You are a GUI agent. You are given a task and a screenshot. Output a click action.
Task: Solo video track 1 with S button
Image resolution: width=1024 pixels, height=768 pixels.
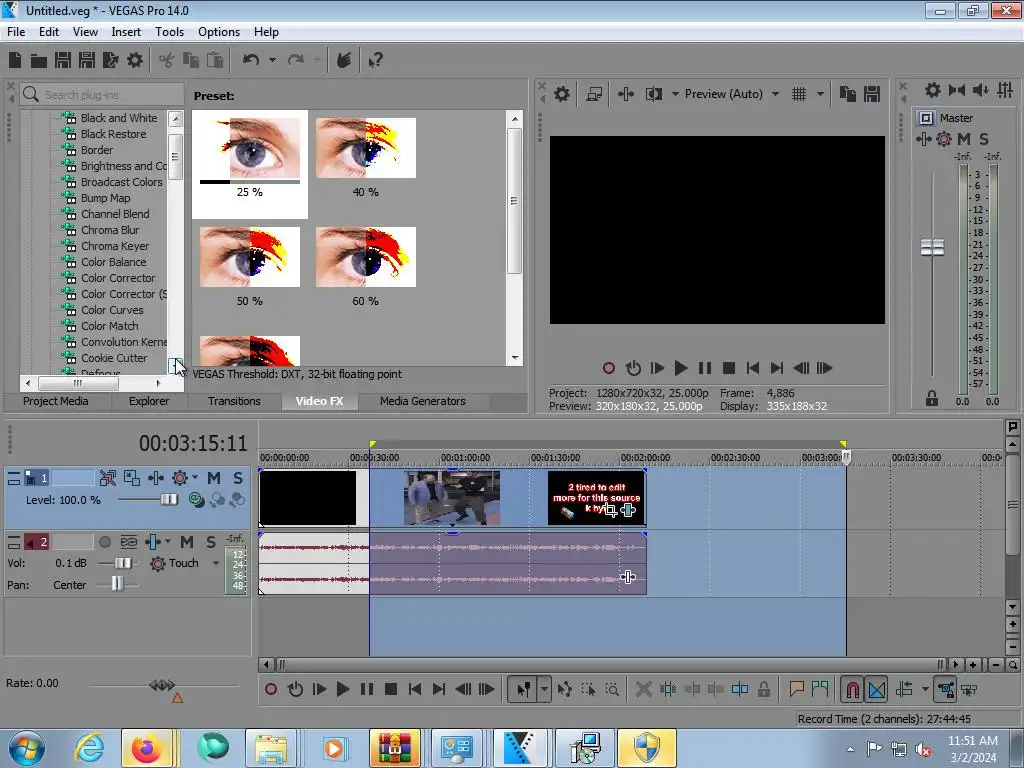click(x=238, y=478)
